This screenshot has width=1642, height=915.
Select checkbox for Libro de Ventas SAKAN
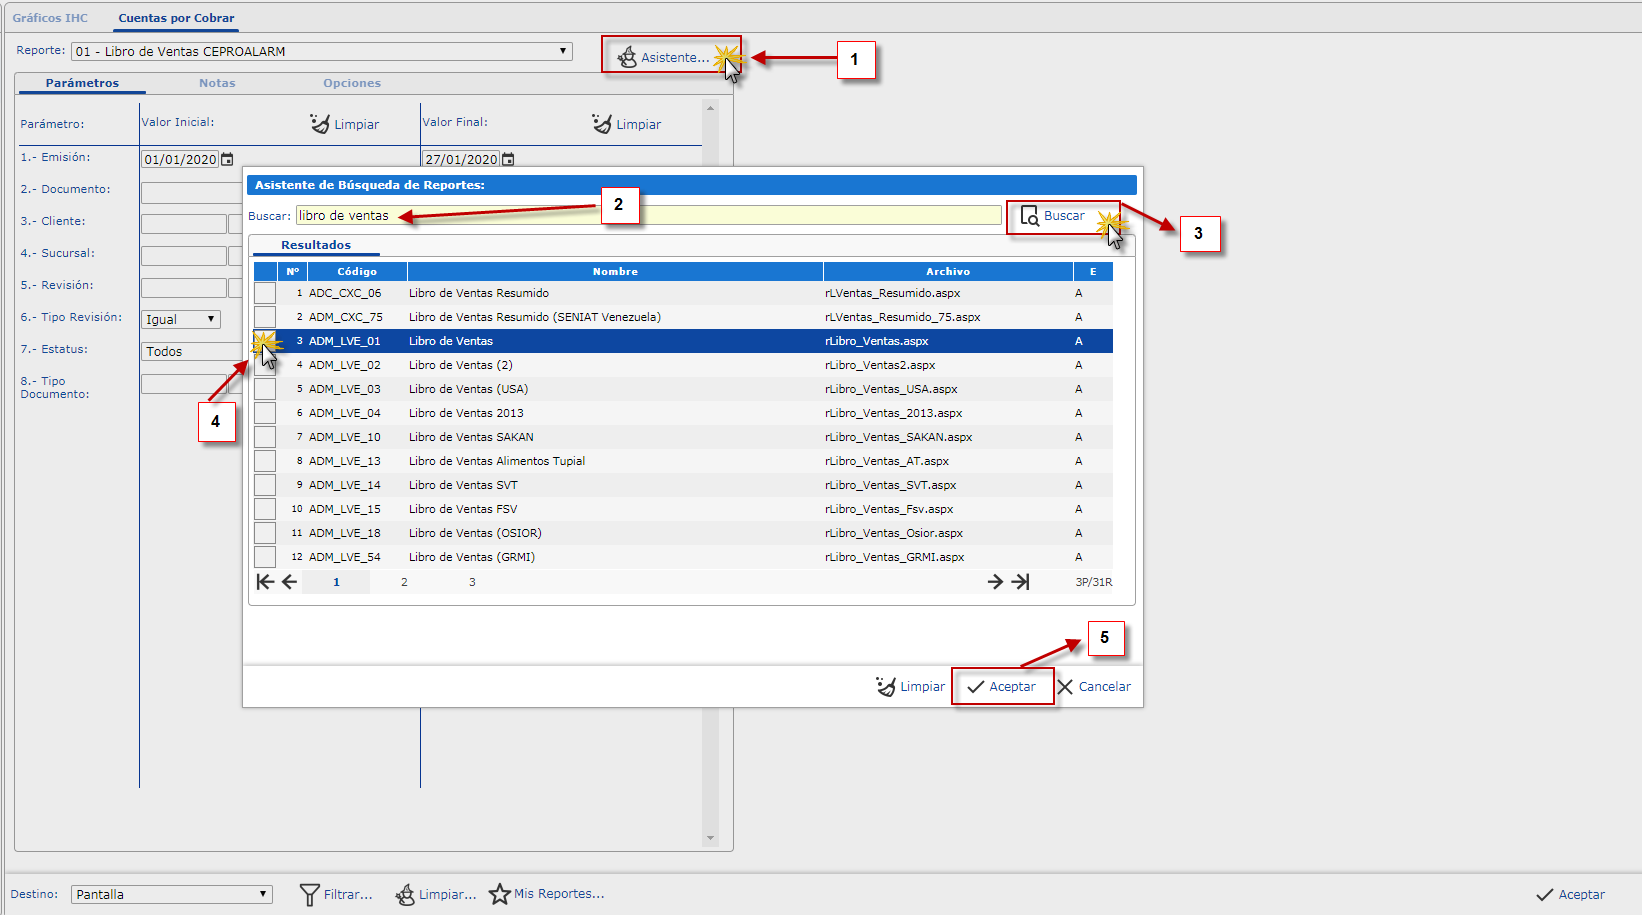[265, 437]
